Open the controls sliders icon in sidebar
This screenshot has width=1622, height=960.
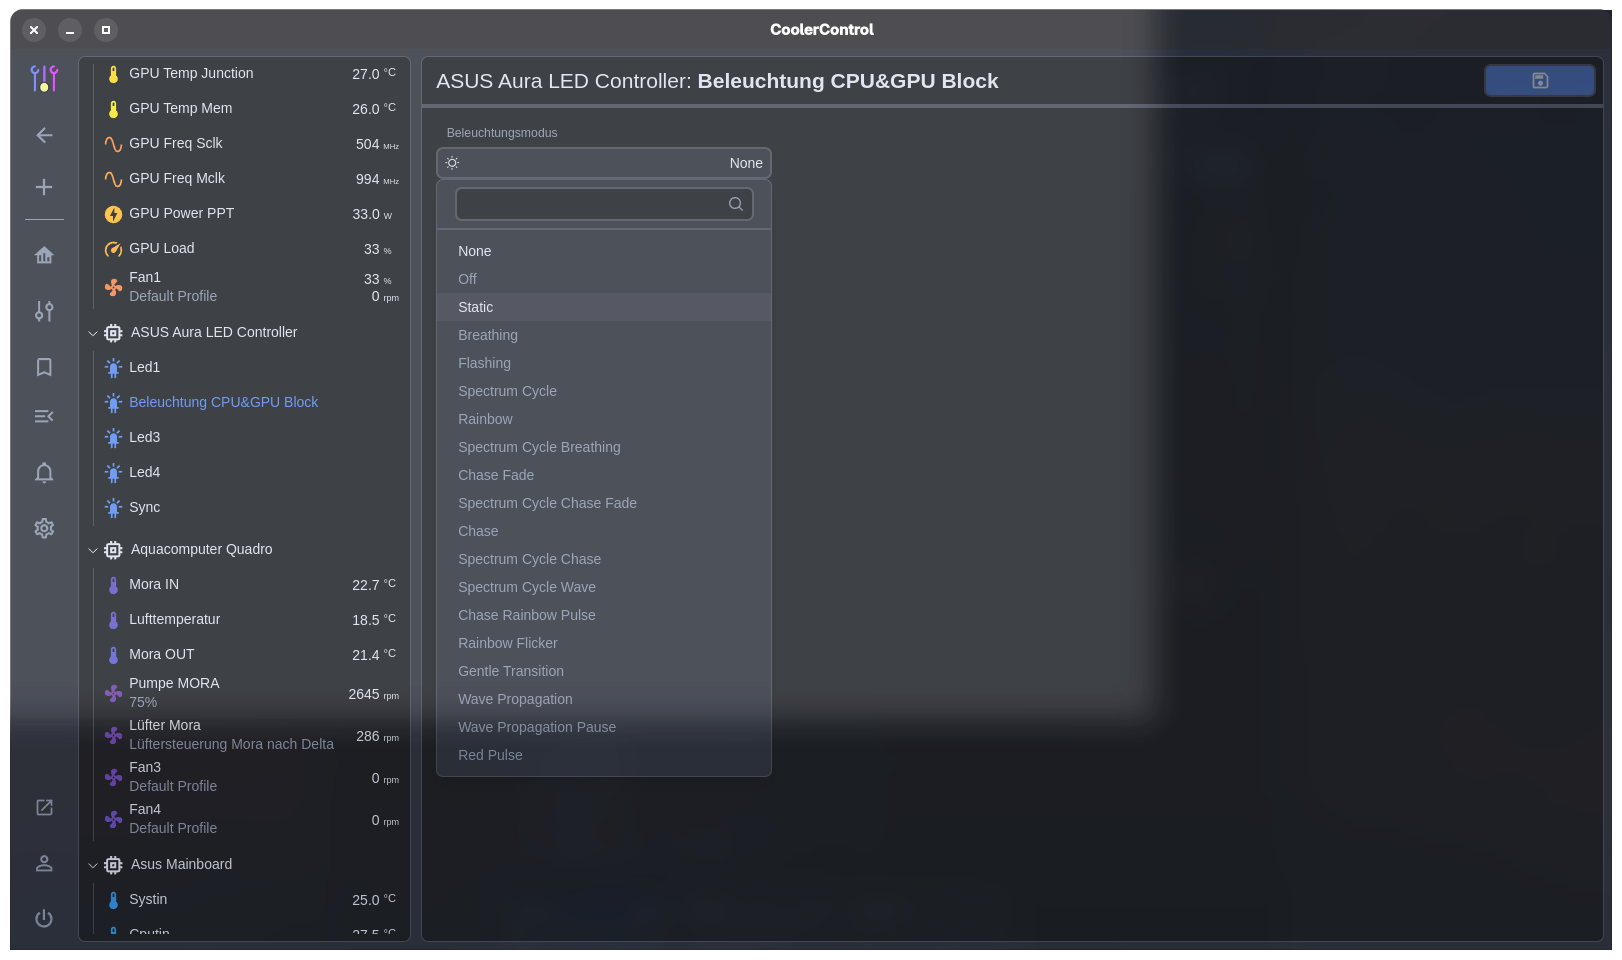click(44, 311)
